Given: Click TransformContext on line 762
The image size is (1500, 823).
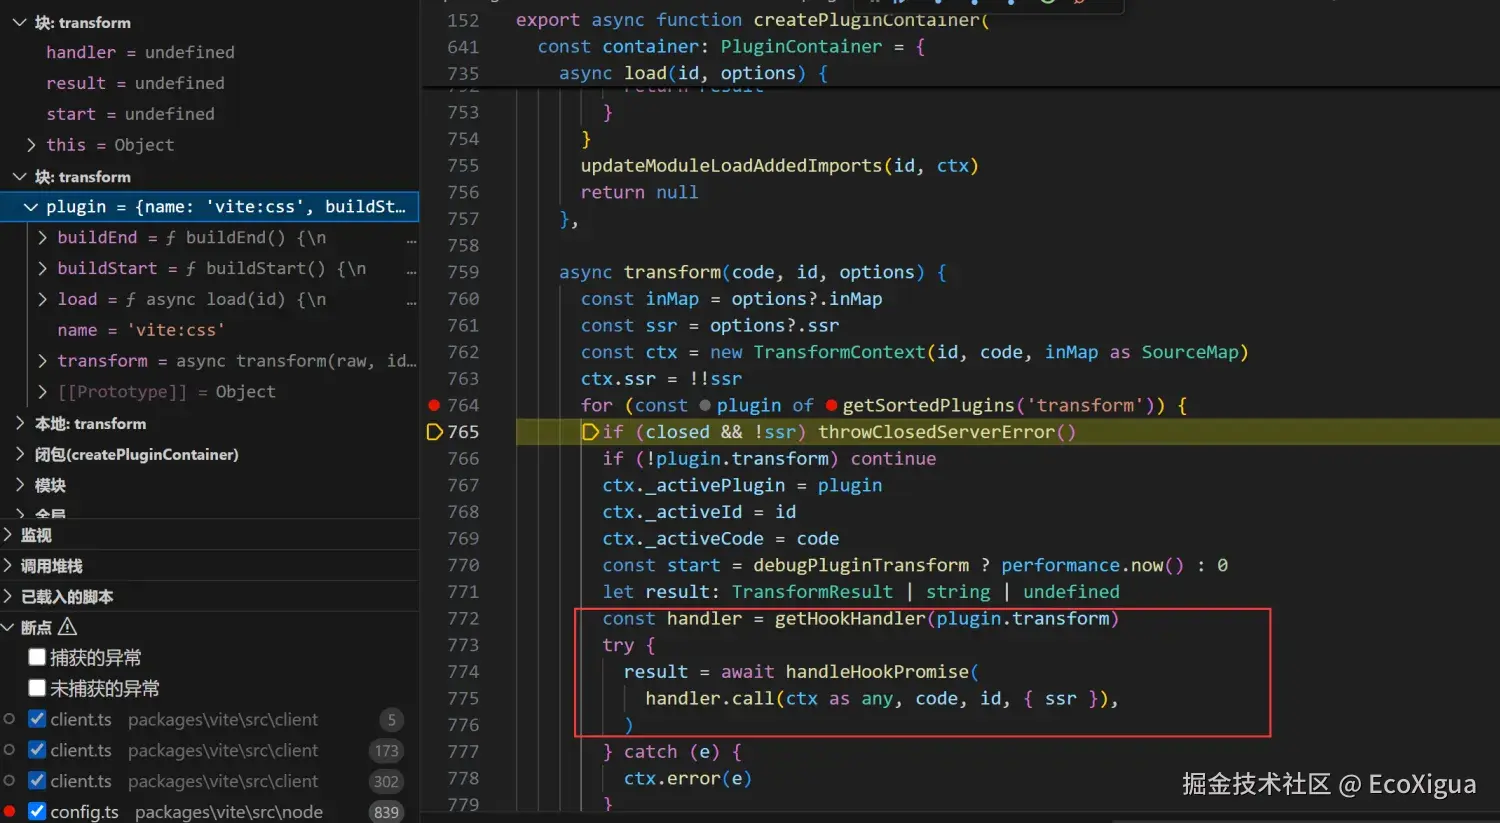Looking at the screenshot, I should coord(839,353).
